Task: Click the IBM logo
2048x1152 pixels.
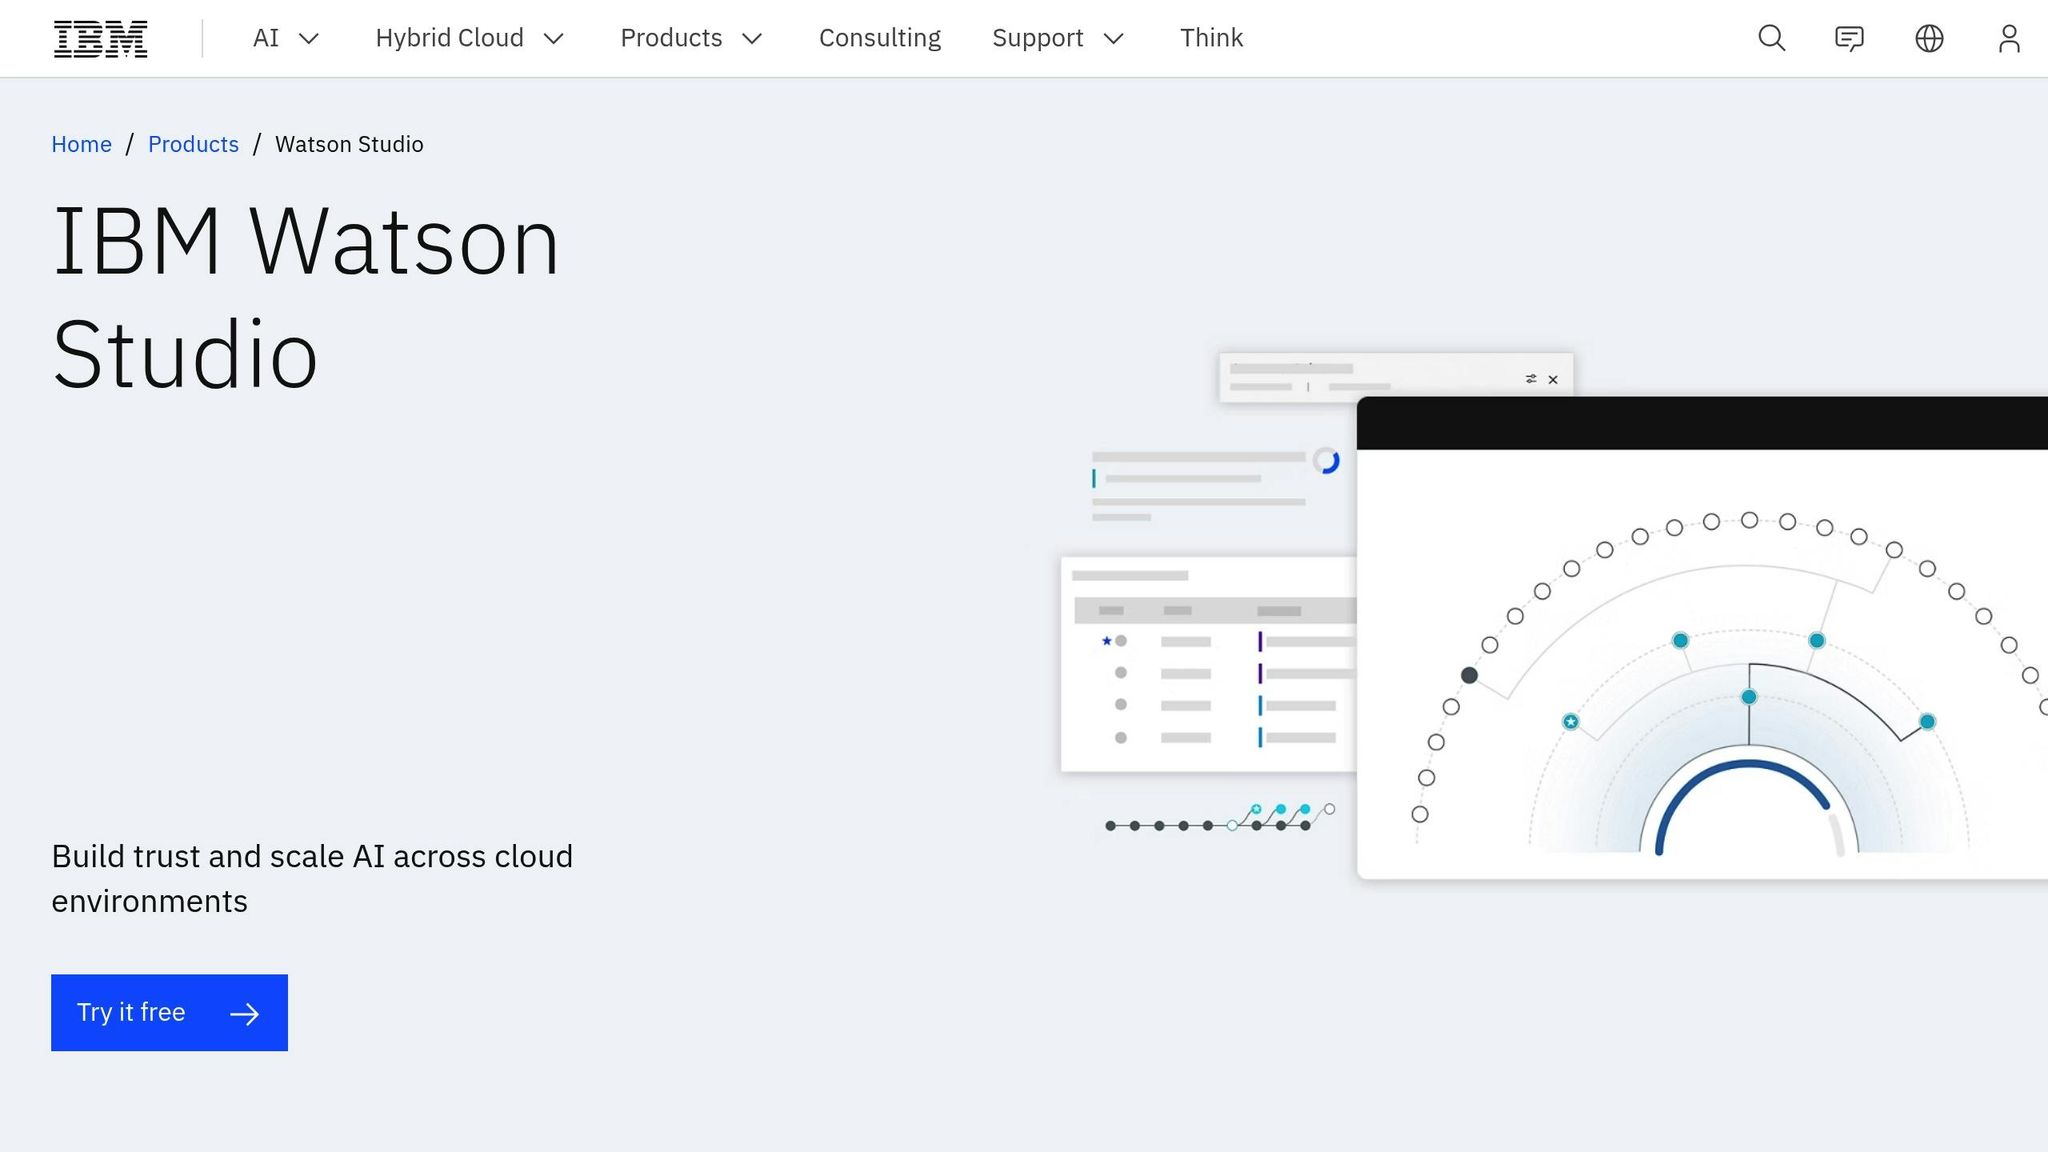Action: (99, 38)
